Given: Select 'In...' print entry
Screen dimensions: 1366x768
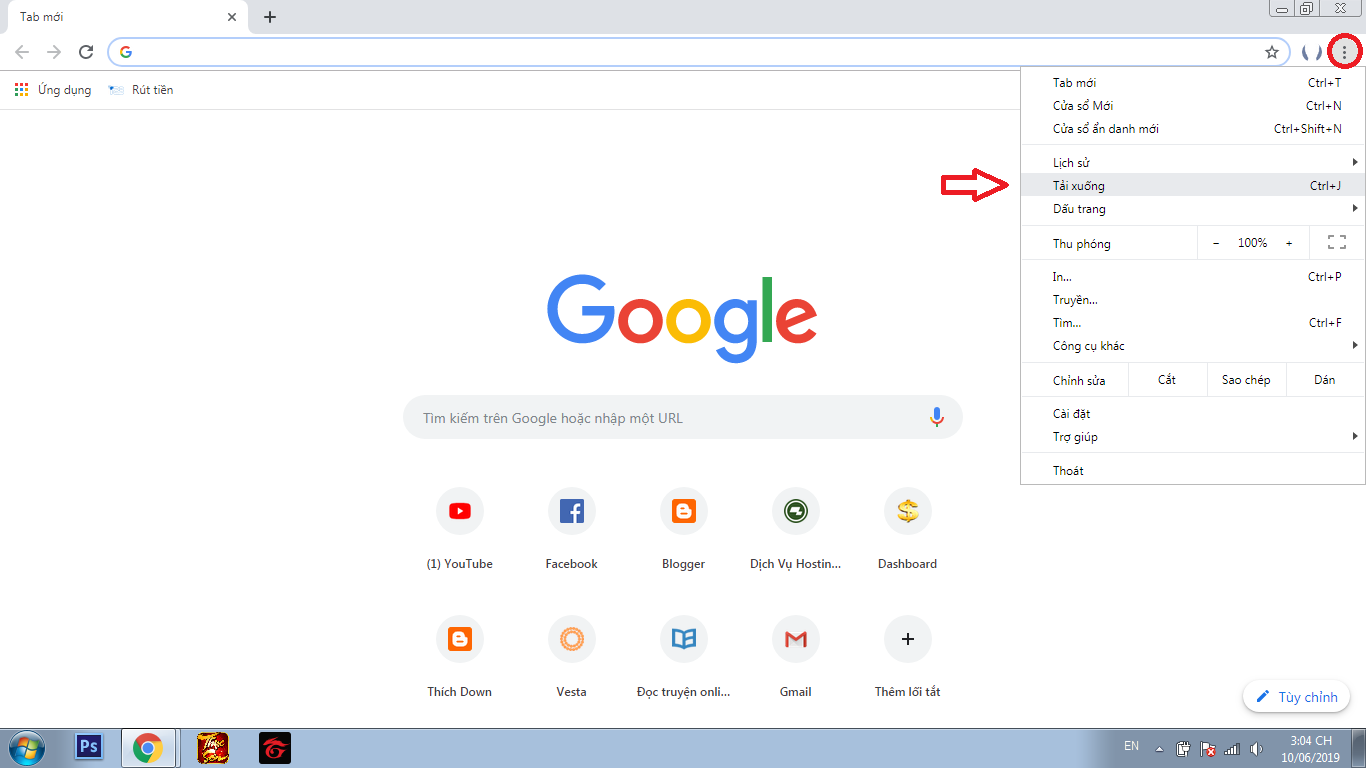Looking at the screenshot, I should click(x=1193, y=277).
